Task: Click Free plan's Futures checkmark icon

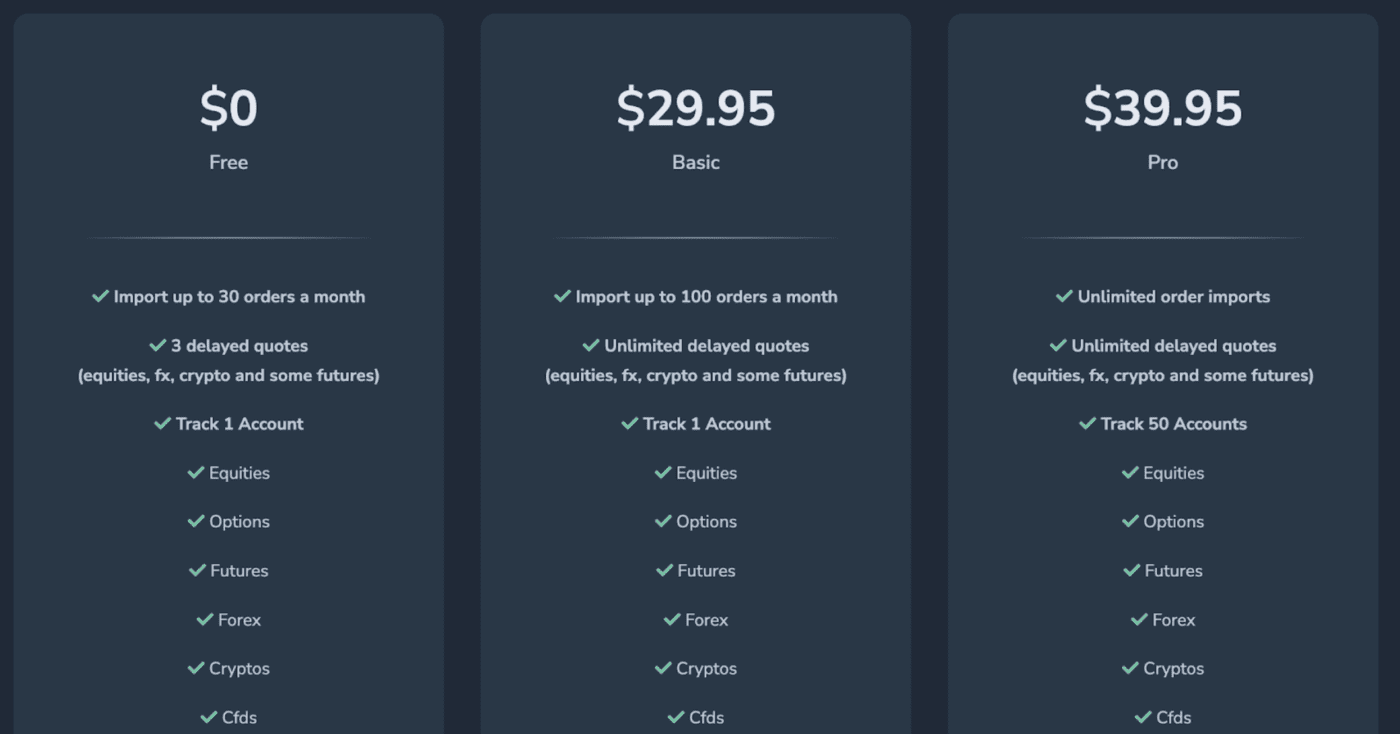Action: (x=197, y=571)
